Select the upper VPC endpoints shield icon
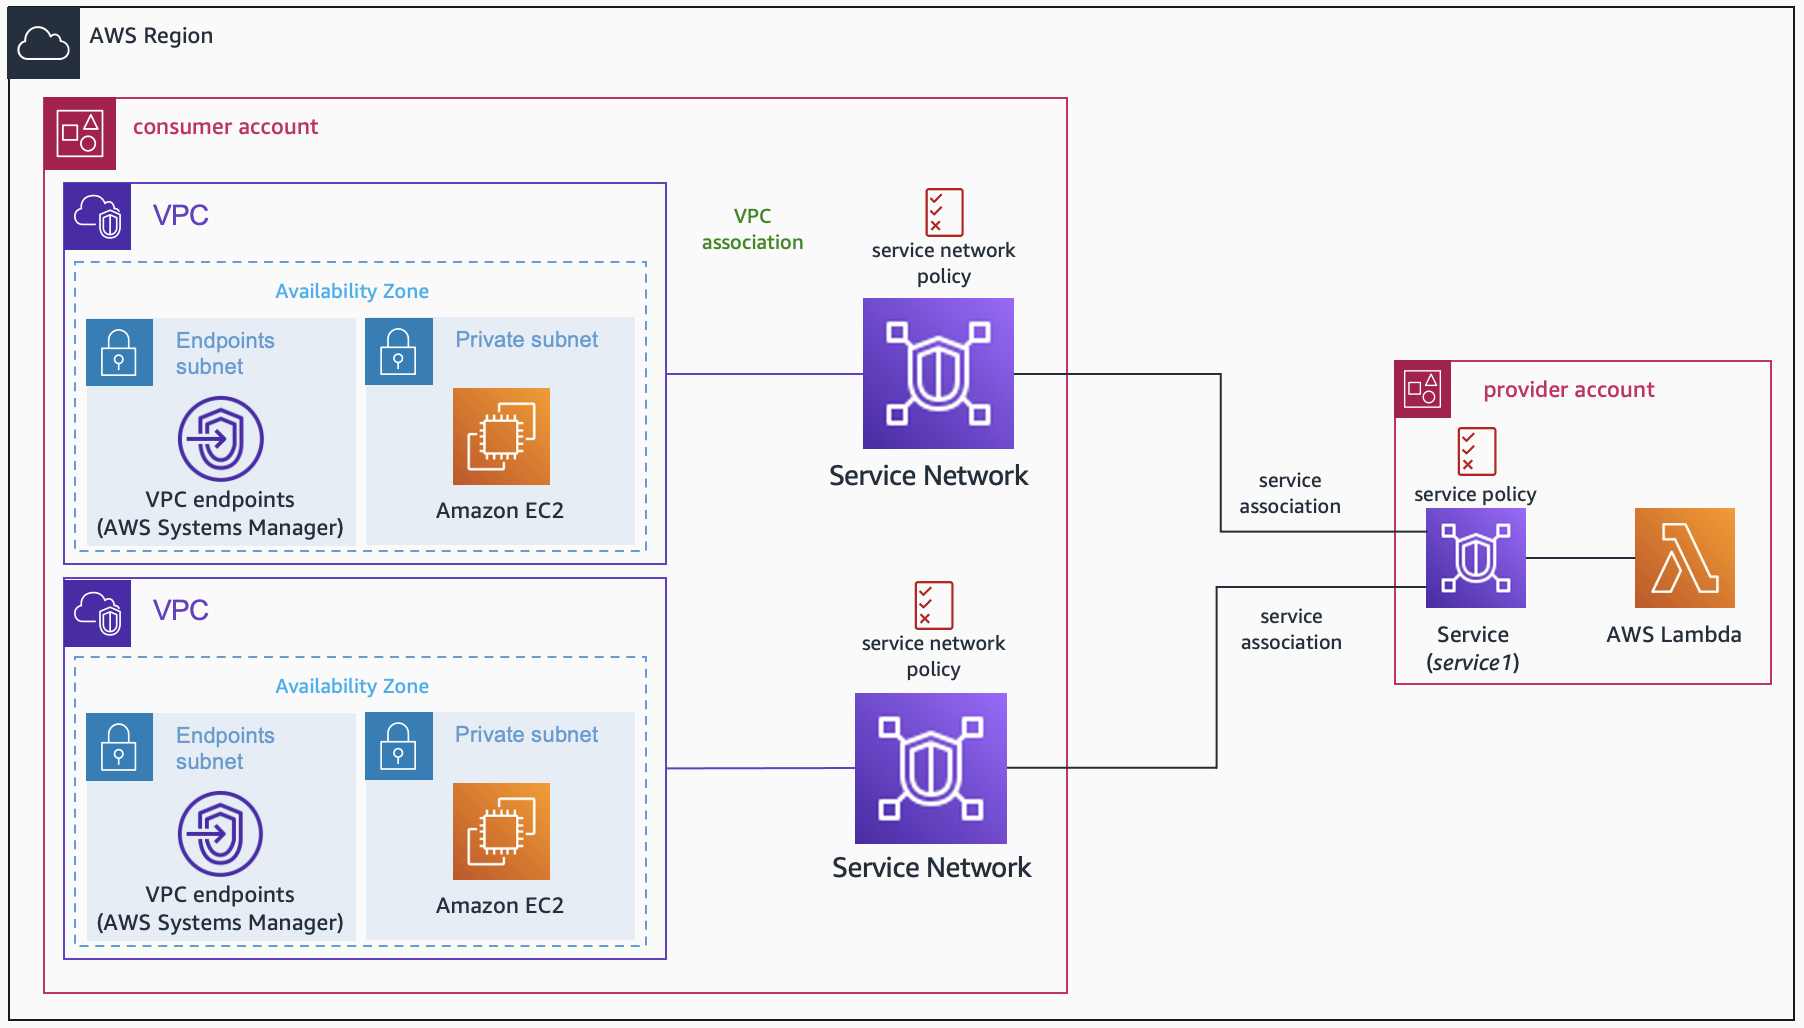 [221, 439]
